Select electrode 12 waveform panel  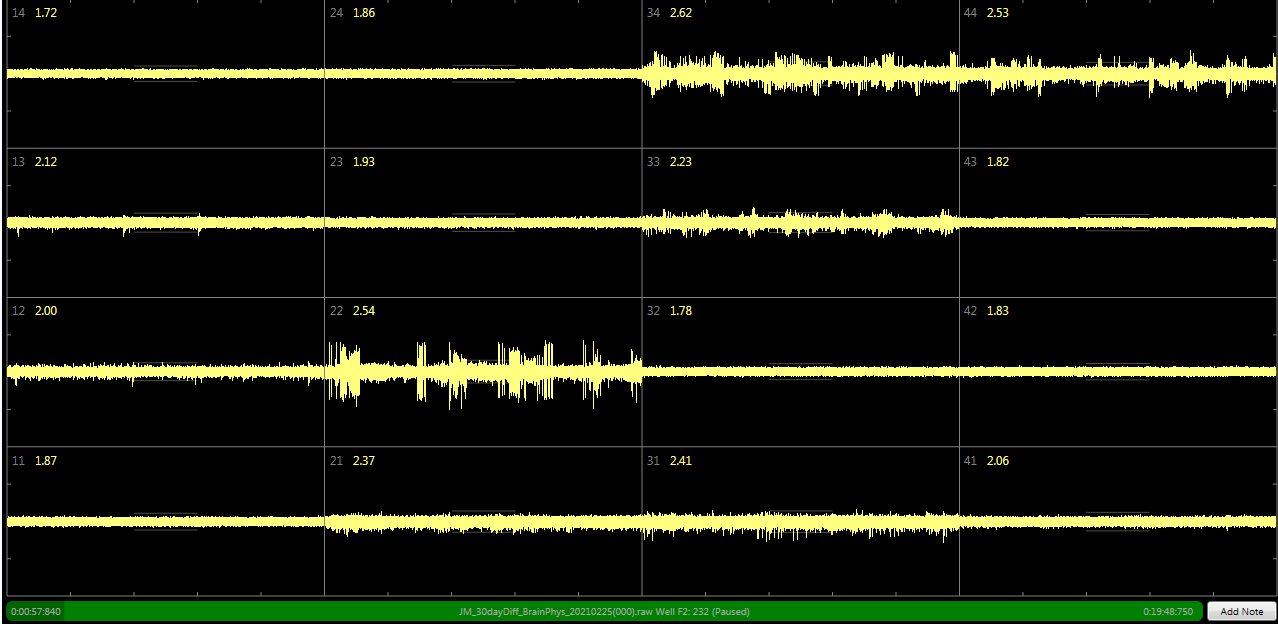(x=165, y=372)
